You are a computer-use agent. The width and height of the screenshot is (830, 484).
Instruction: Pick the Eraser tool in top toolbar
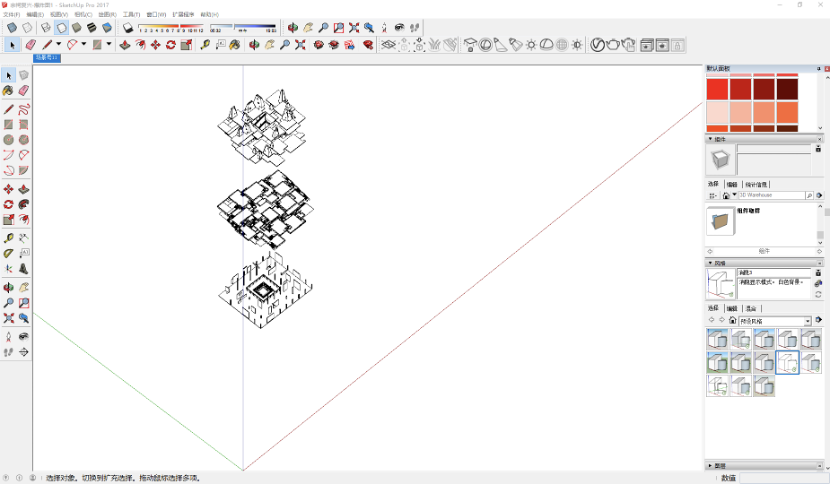[31, 45]
